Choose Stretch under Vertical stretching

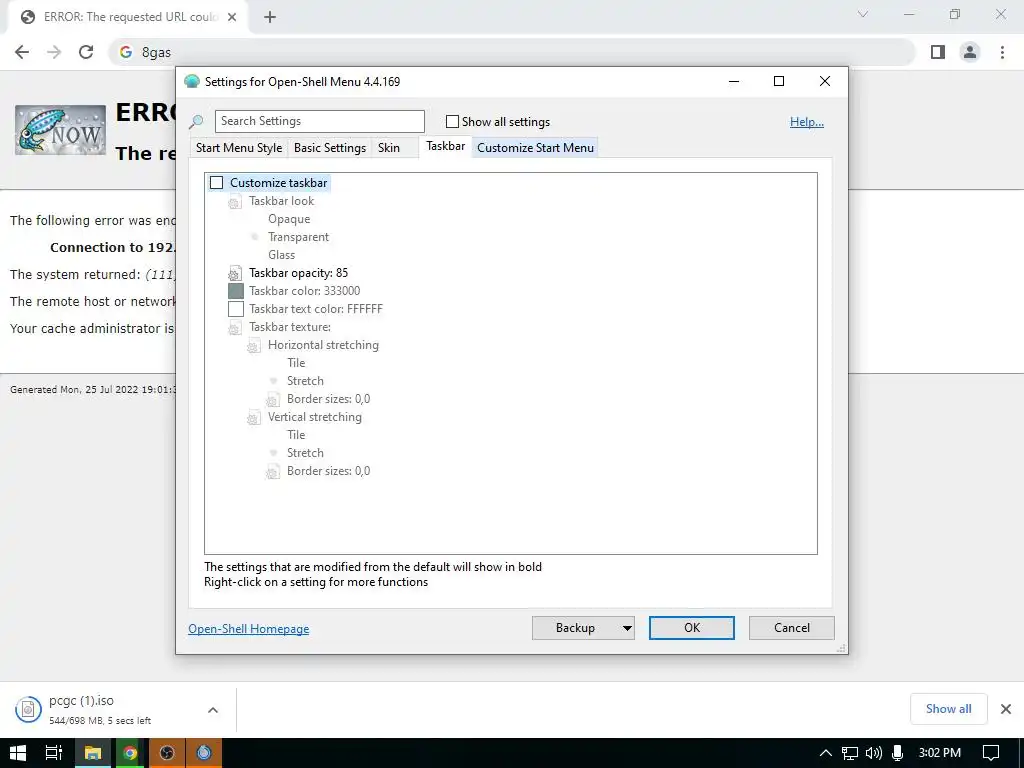[x=305, y=453]
